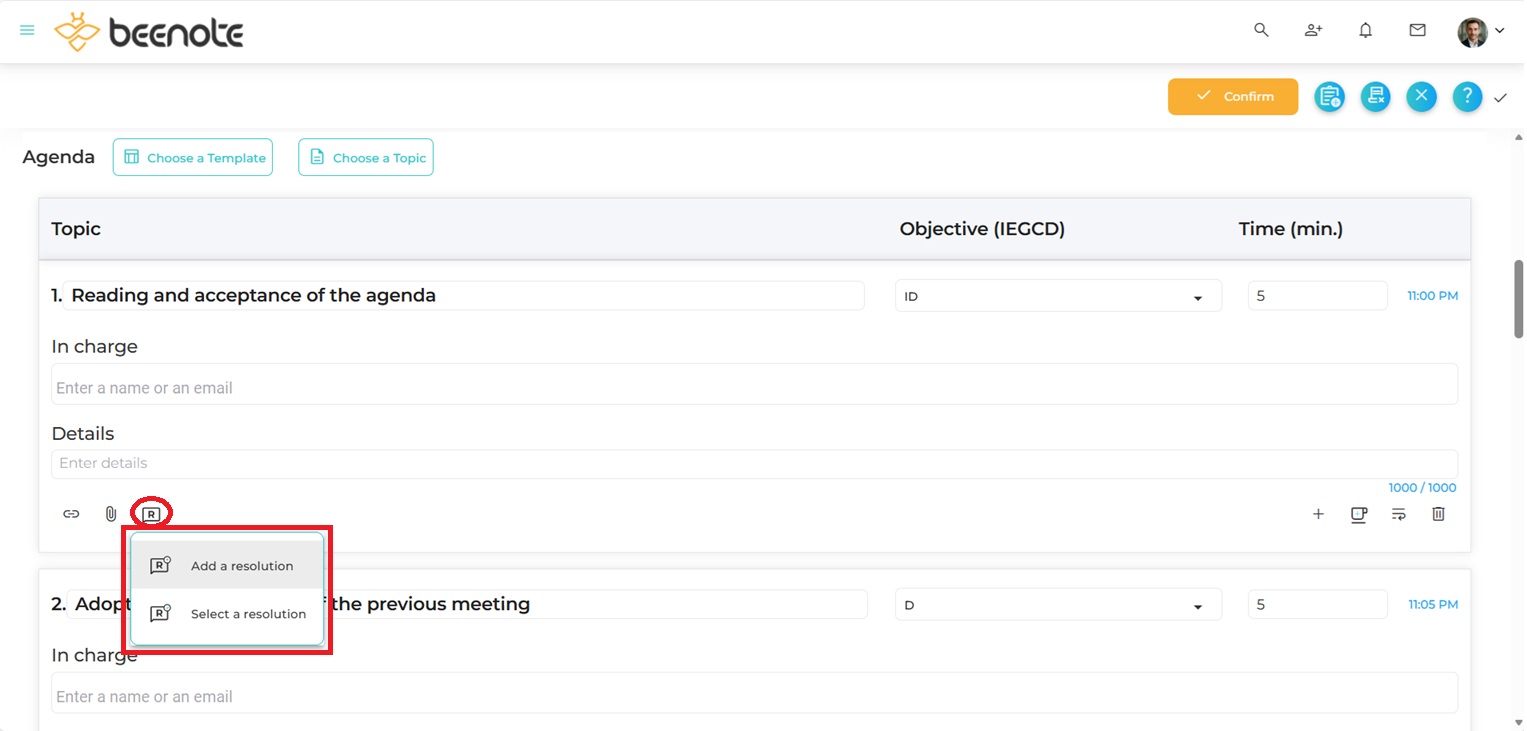The height and width of the screenshot is (731, 1527).
Task: Click the blue help question mark button
Action: pyautogui.click(x=1466, y=97)
